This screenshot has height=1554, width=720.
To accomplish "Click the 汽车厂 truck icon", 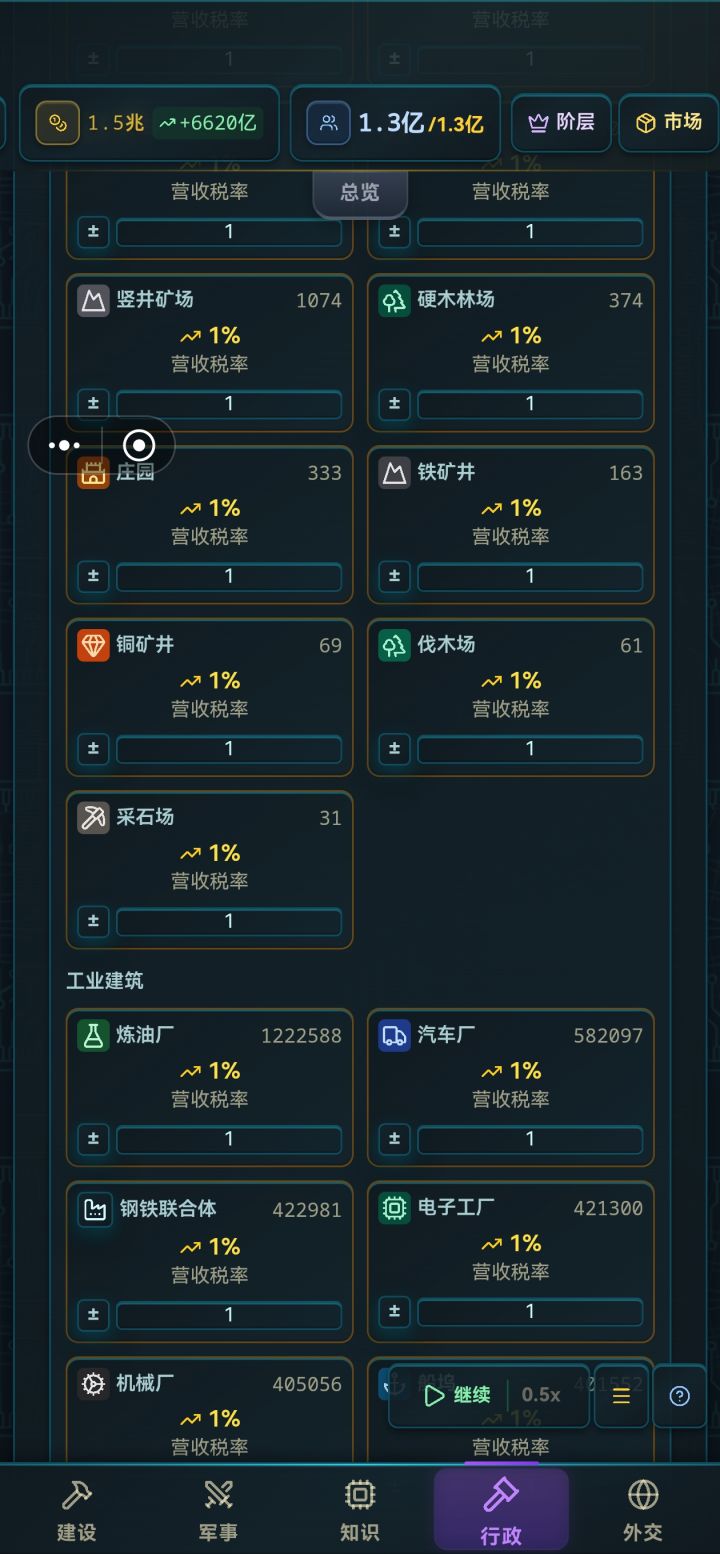I will [x=394, y=1035].
